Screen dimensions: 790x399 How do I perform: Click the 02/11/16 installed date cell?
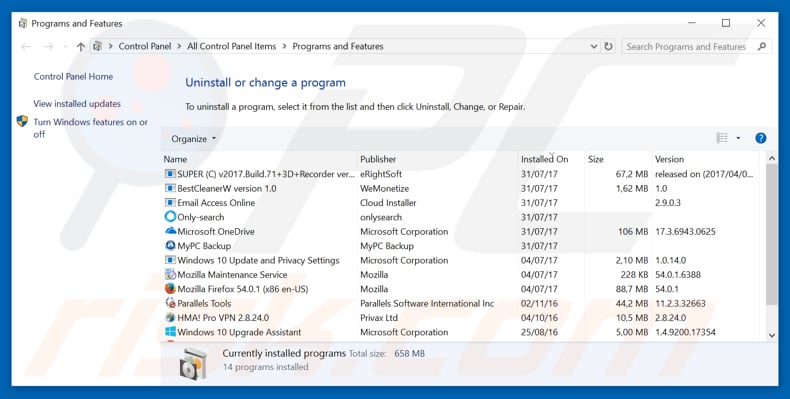(539, 303)
